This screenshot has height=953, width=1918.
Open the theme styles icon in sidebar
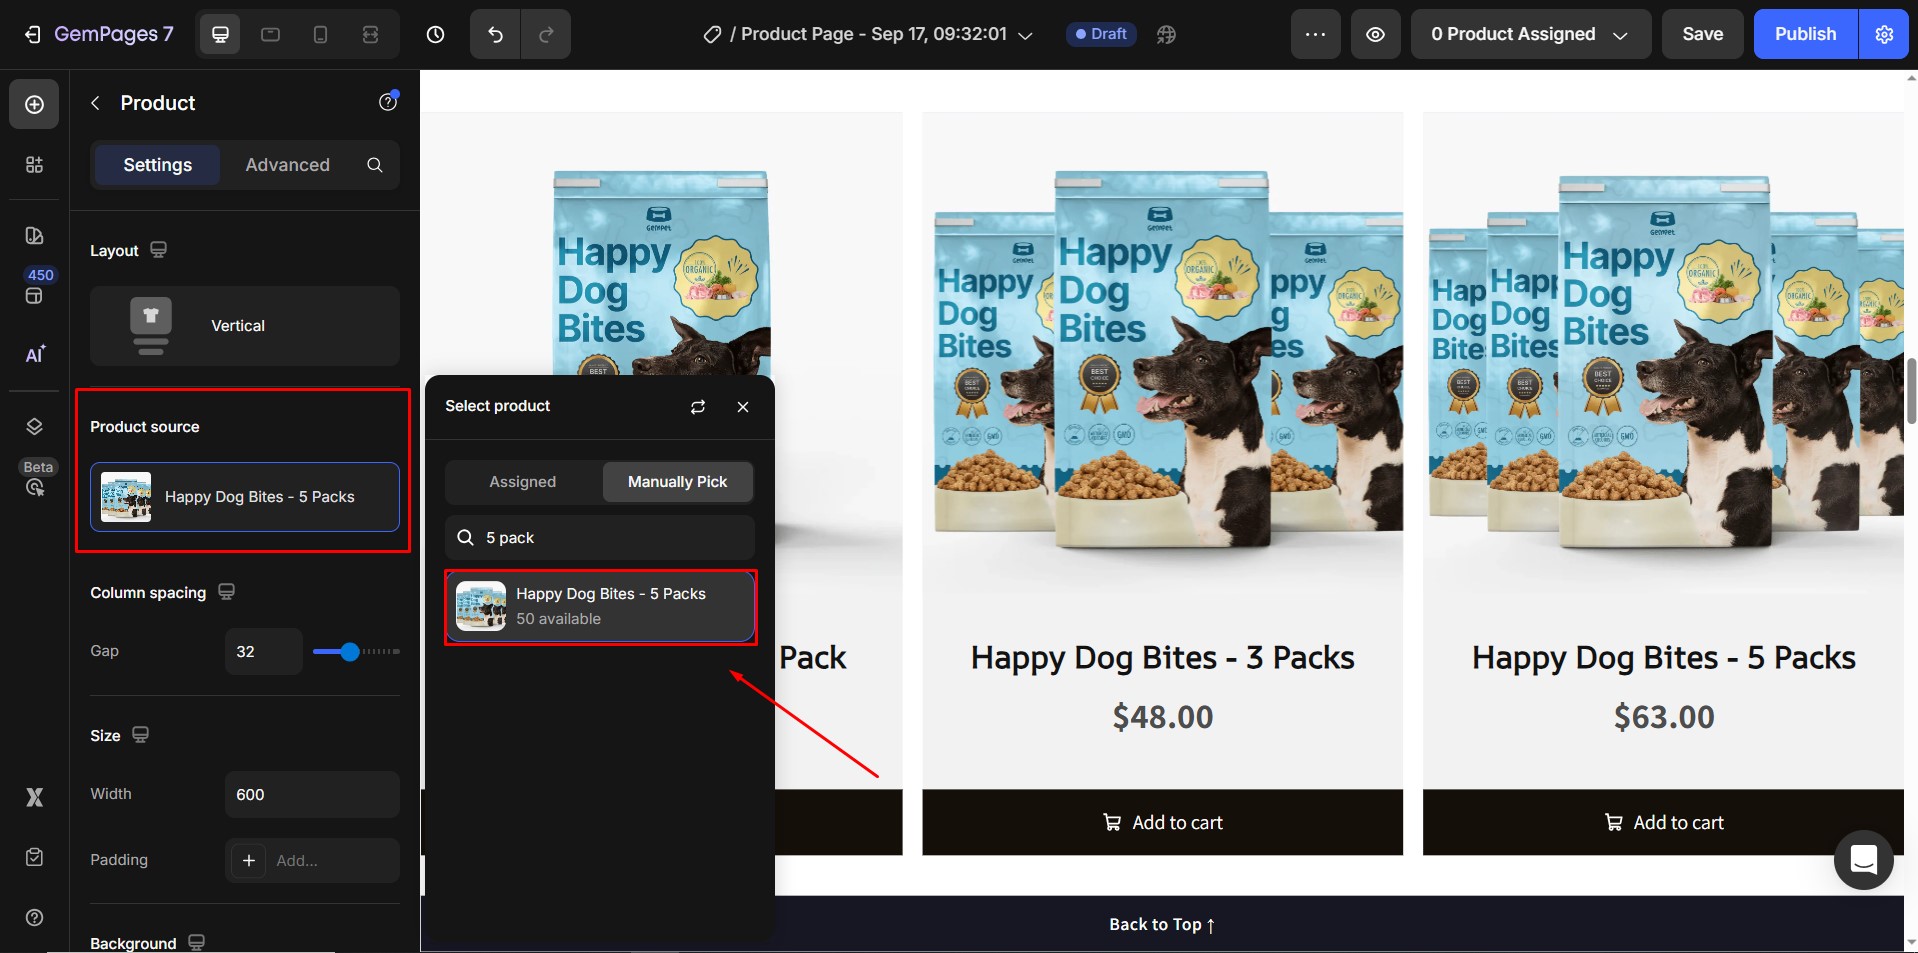click(34, 236)
